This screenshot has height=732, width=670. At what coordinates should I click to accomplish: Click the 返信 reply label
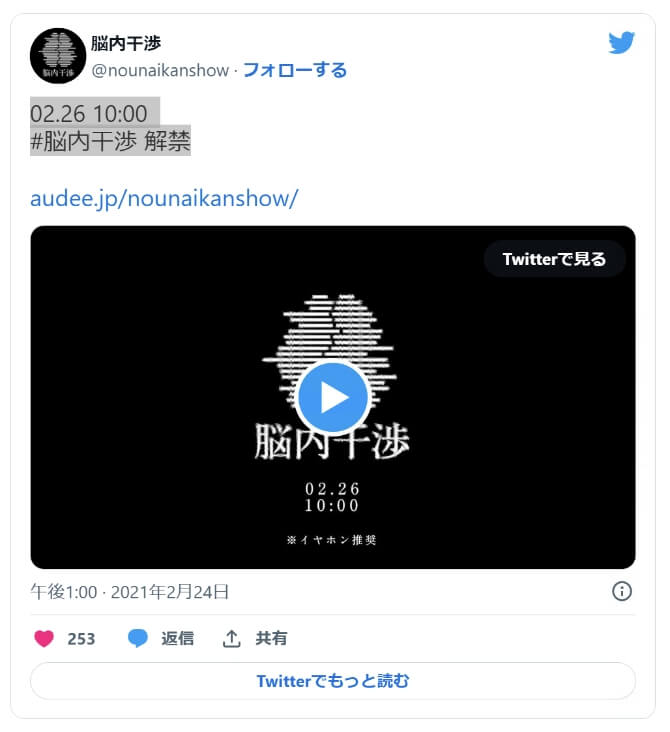(177, 638)
